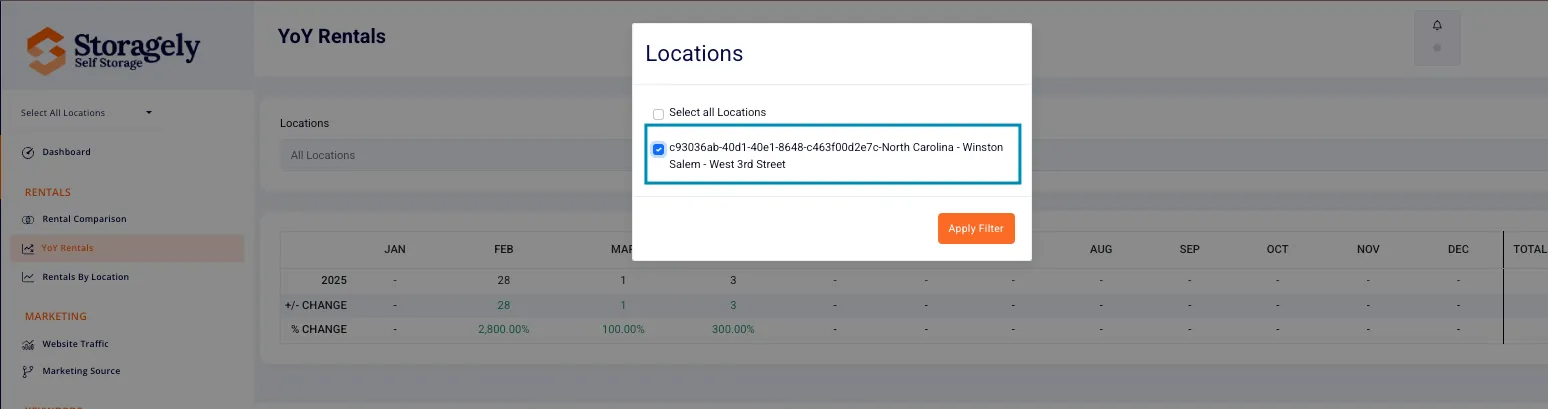Open Marketing Source page

[x=81, y=371]
